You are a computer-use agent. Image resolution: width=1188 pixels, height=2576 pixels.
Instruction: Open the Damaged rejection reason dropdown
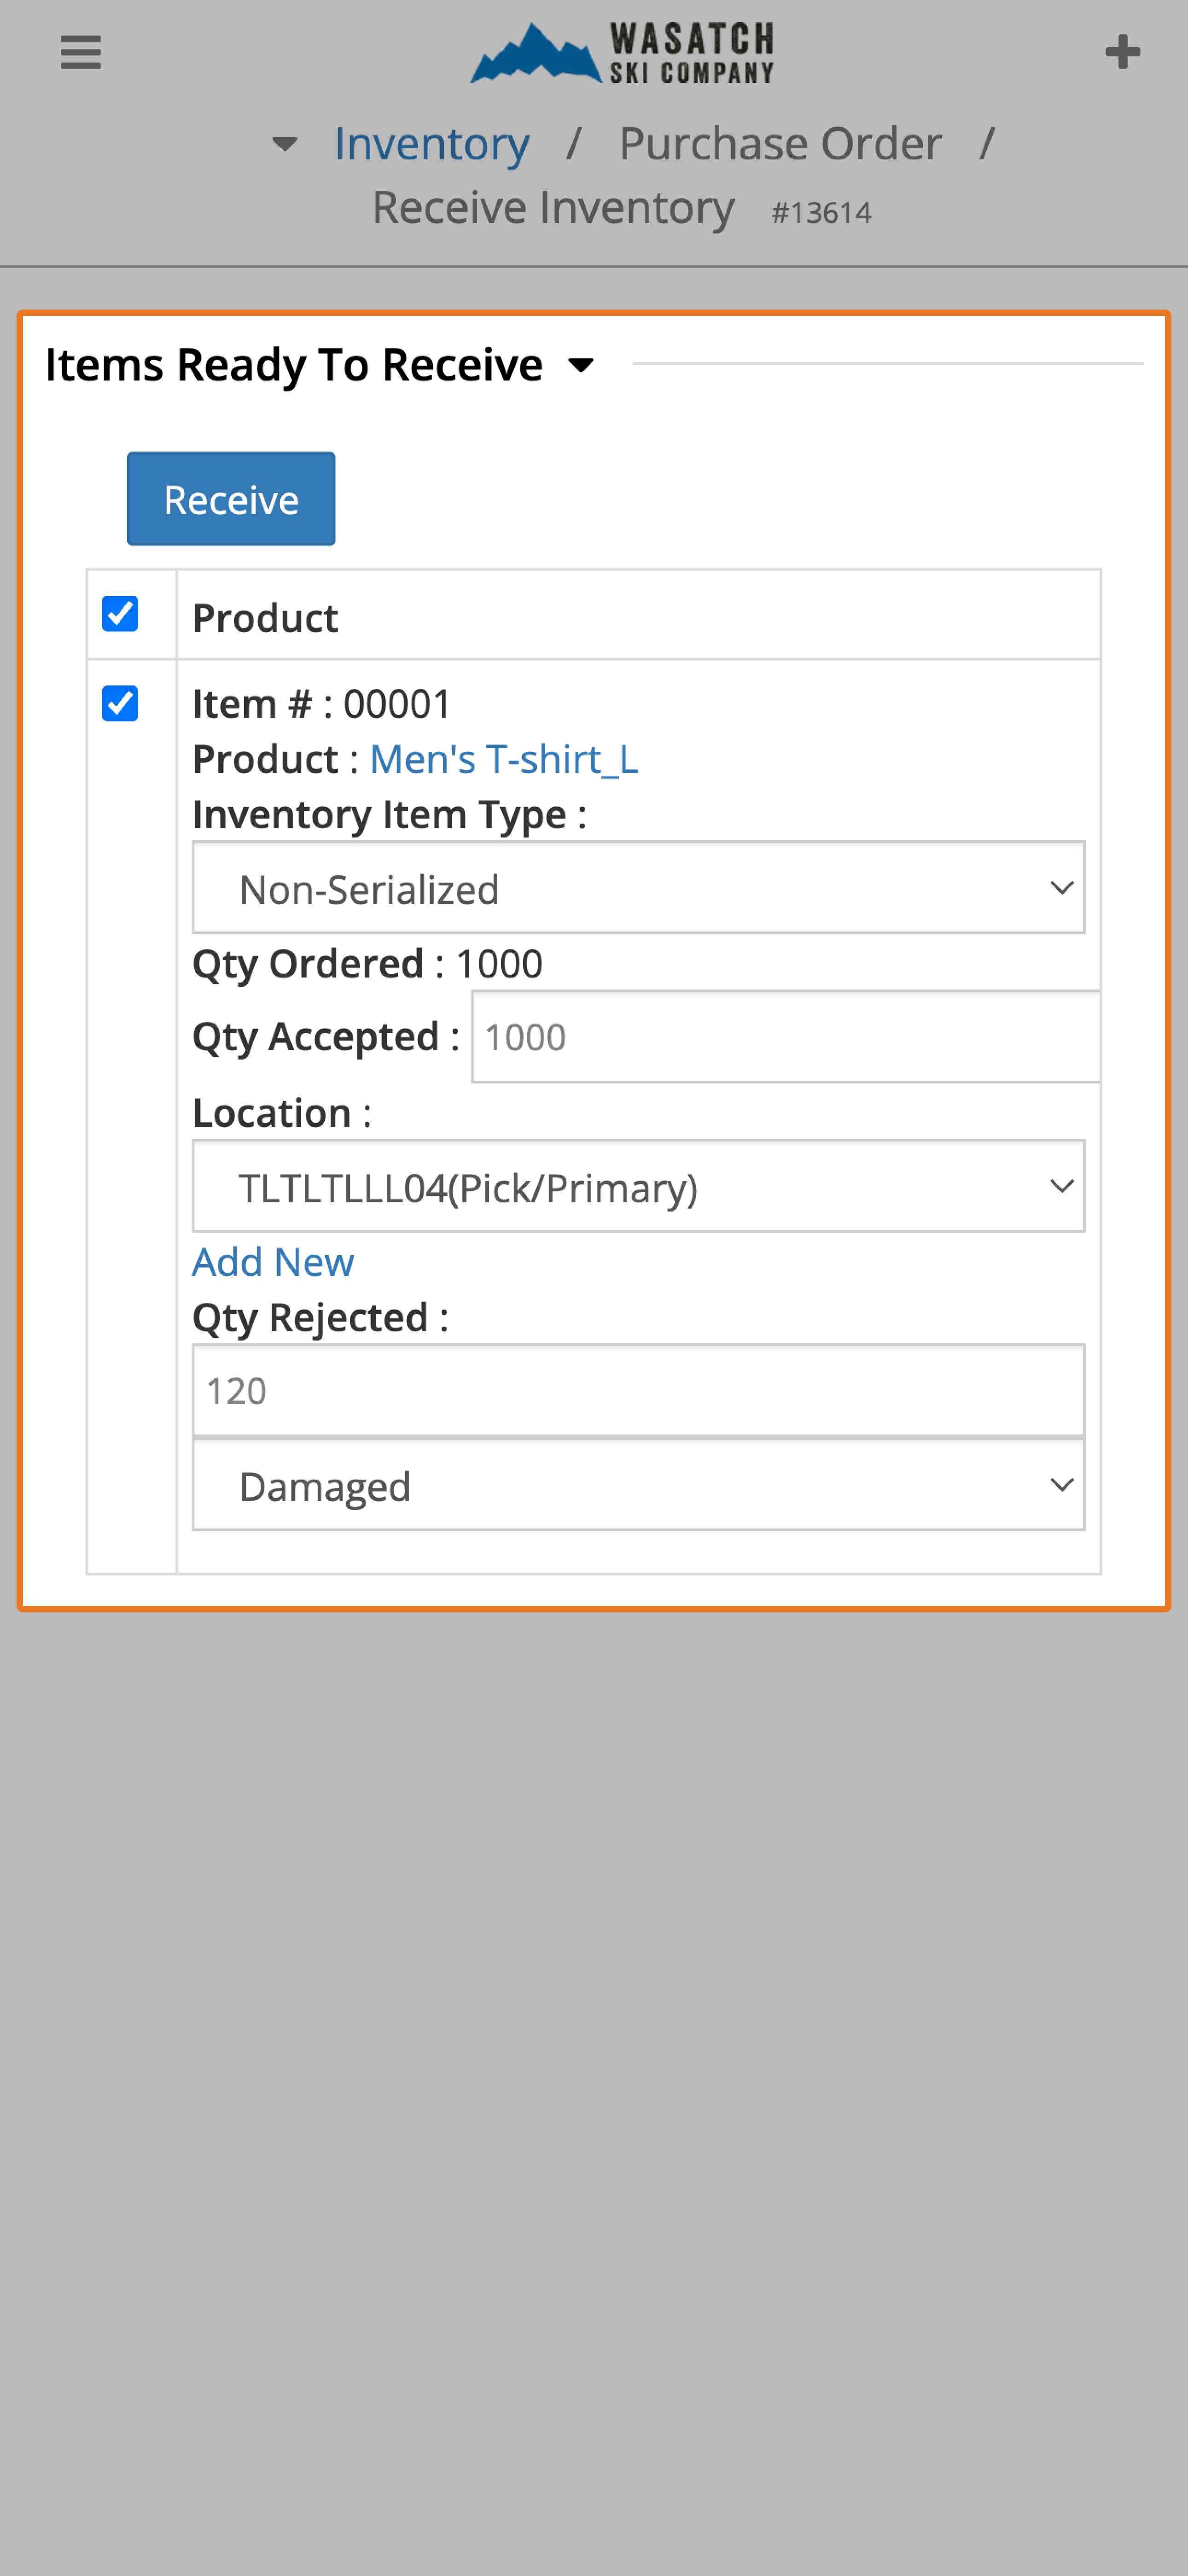(639, 1485)
